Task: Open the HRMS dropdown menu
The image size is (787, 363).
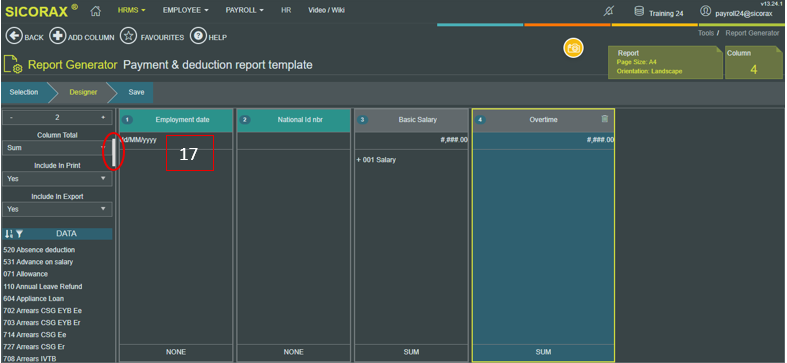Action: pyautogui.click(x=132, y=10)
